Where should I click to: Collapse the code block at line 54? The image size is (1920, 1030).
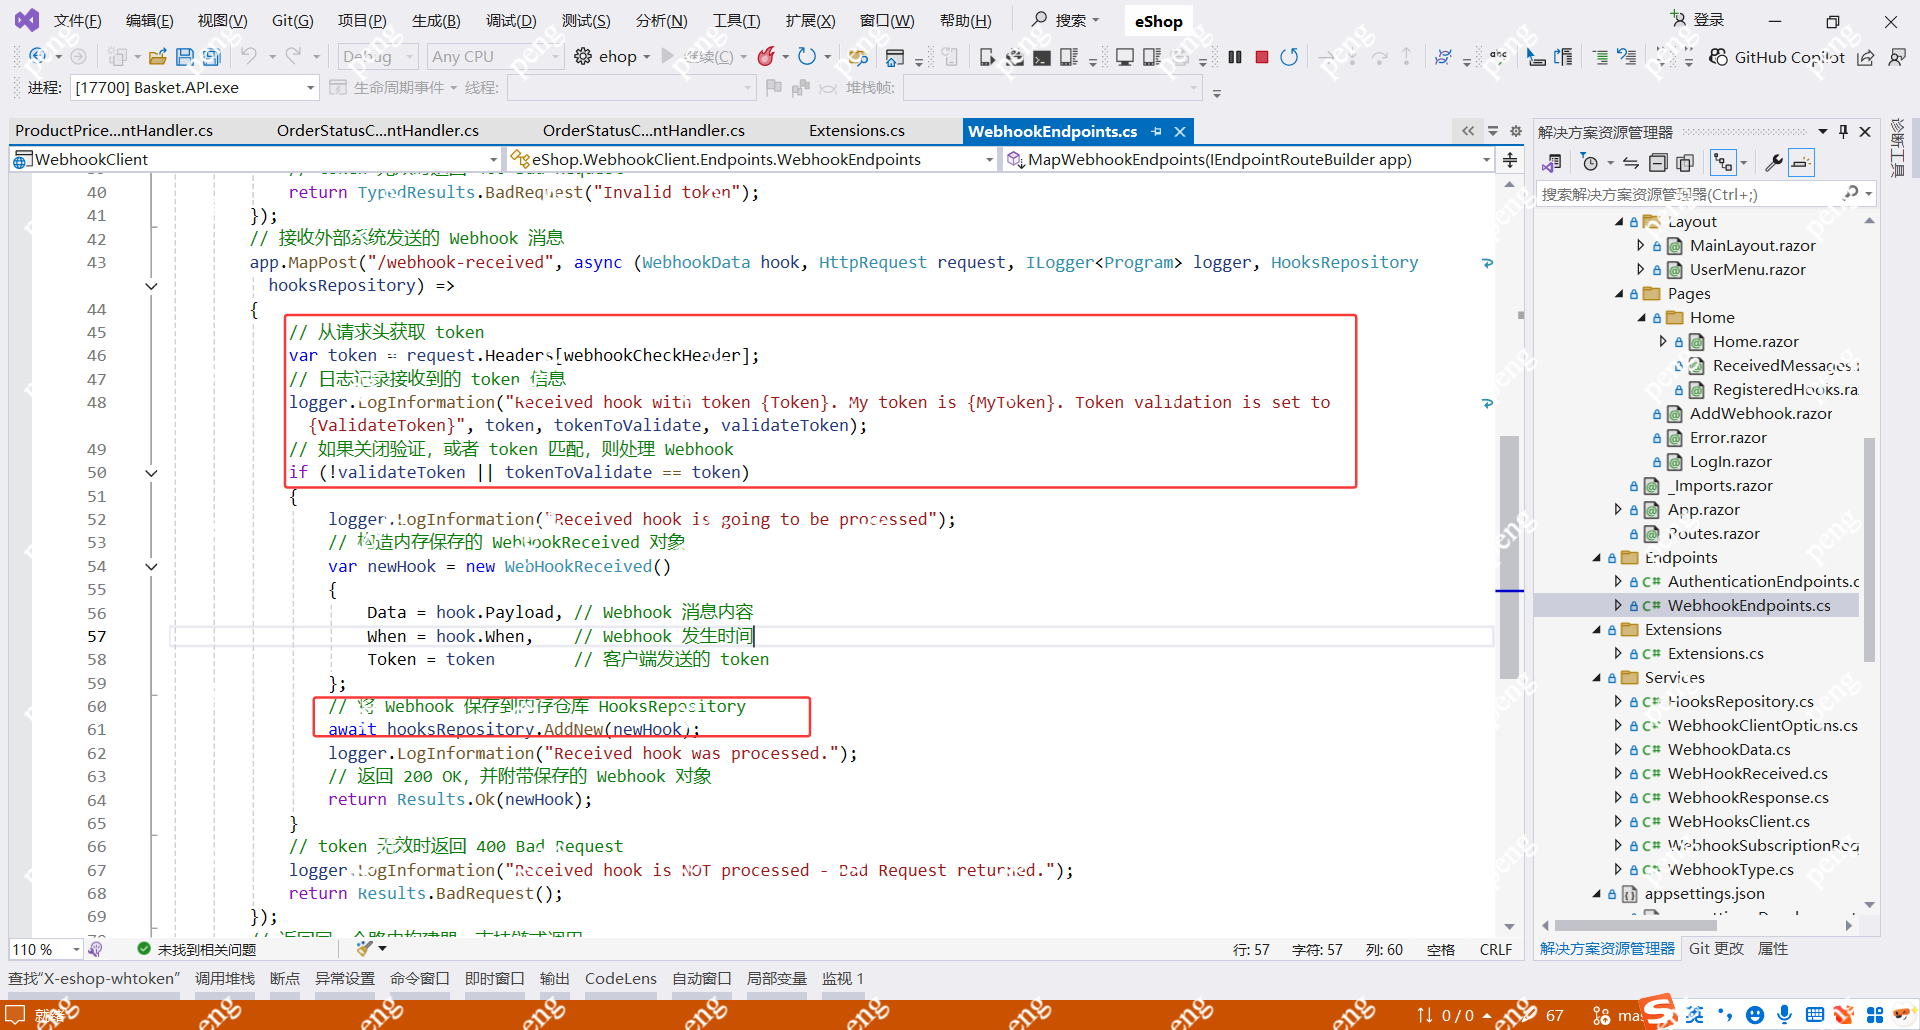(152, 567)
